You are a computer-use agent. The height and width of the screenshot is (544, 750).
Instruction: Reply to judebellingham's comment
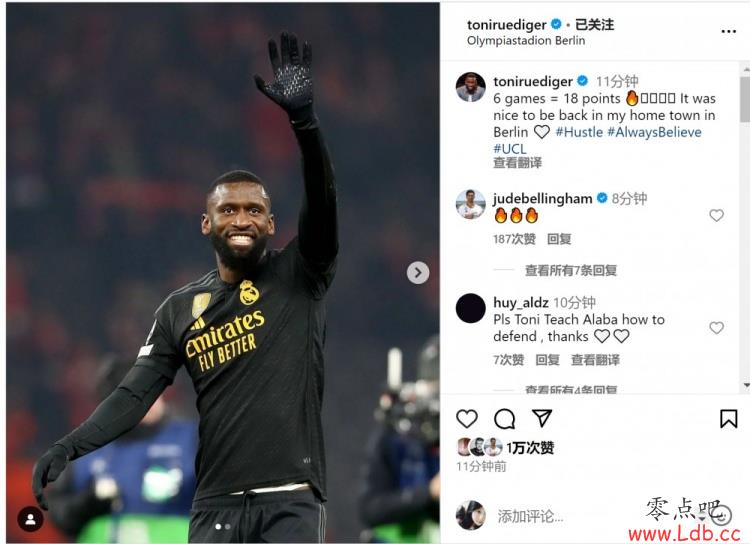[x=559, y=239]
